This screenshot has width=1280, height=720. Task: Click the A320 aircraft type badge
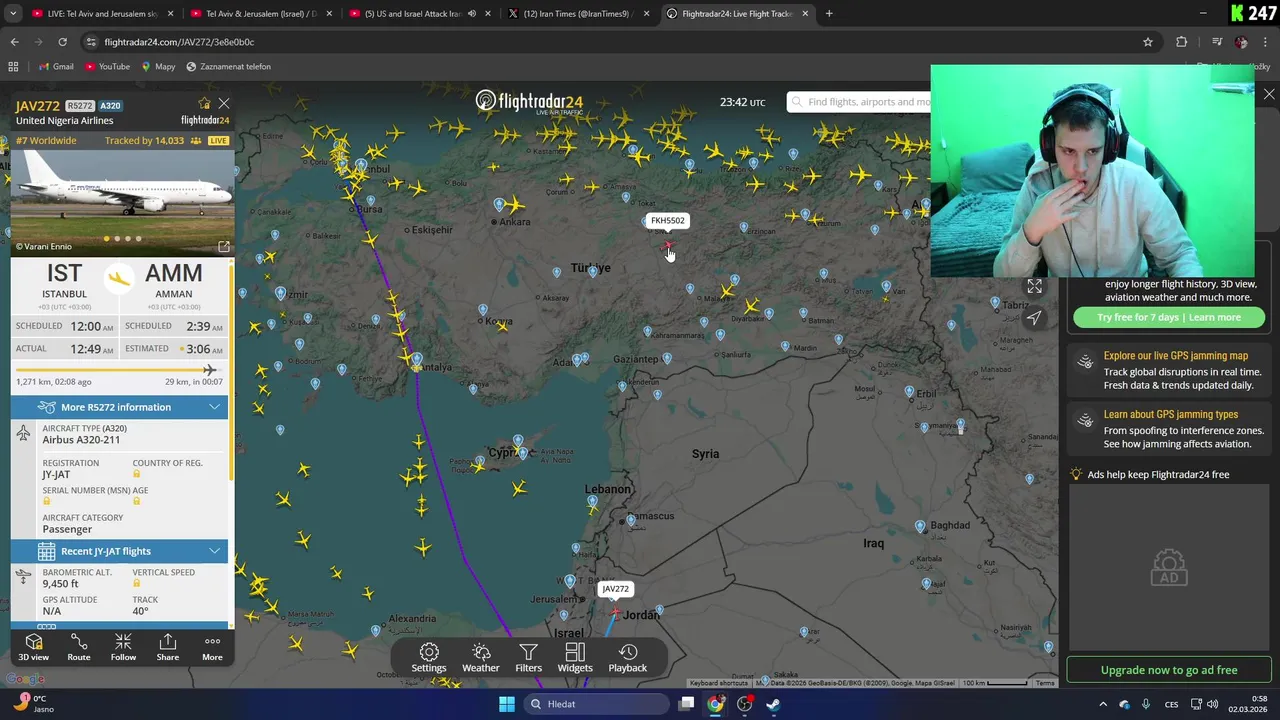110,106
